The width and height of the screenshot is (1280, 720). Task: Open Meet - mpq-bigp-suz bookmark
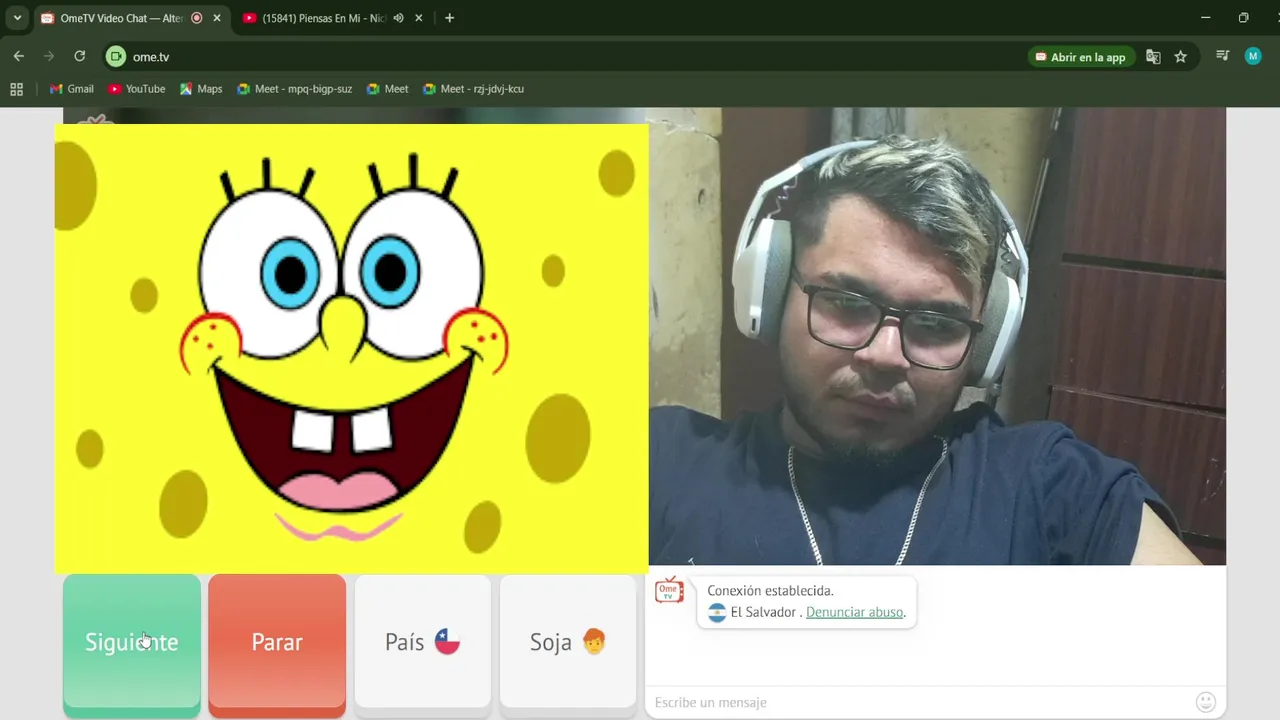point(295,89)
